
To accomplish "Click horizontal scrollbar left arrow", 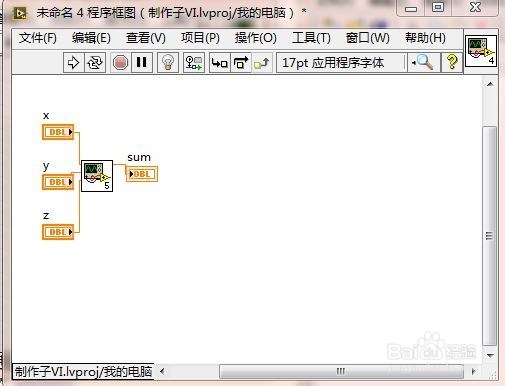I will click(162, 371).
